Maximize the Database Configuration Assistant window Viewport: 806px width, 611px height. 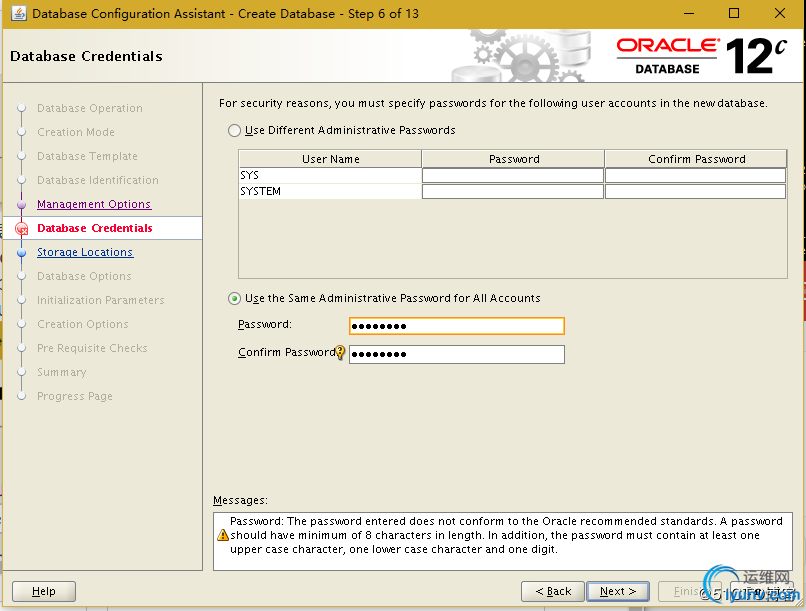[734, 13]
